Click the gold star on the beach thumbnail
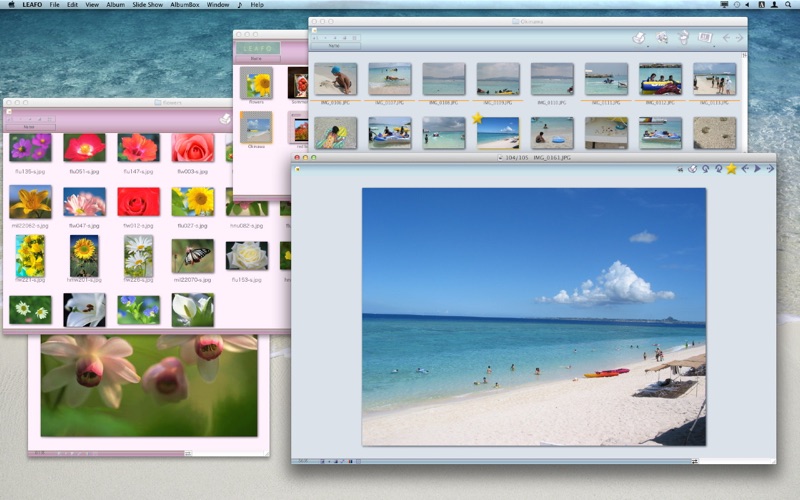 tap(477, 118)
